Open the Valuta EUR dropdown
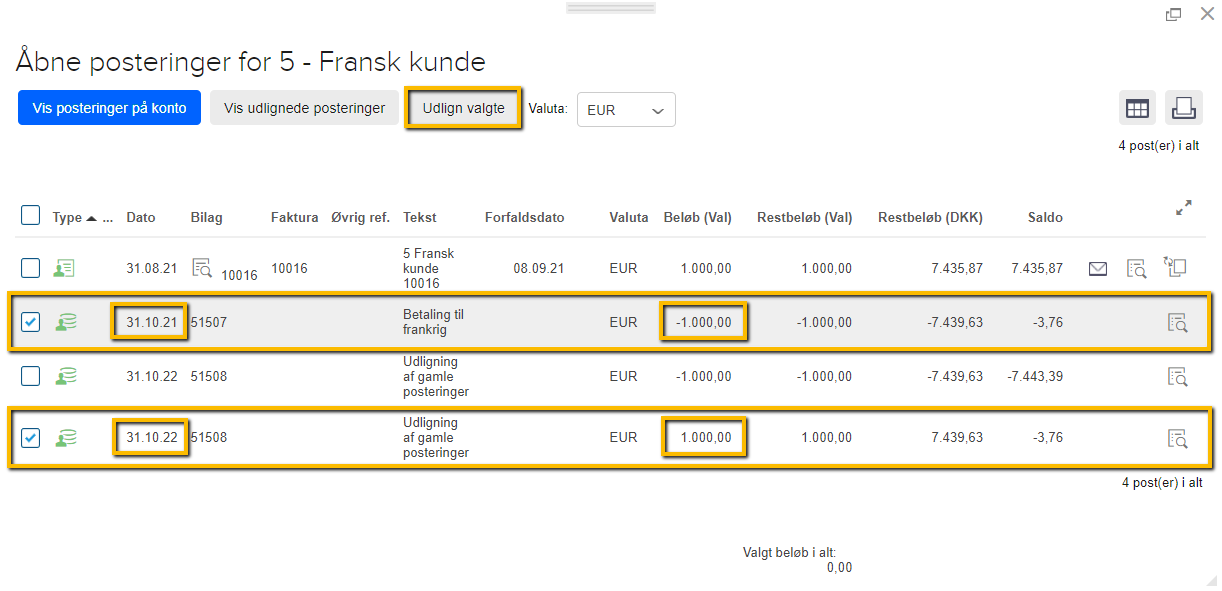The width and height of the screenshot is (1222, 591). tap(626, 110)
